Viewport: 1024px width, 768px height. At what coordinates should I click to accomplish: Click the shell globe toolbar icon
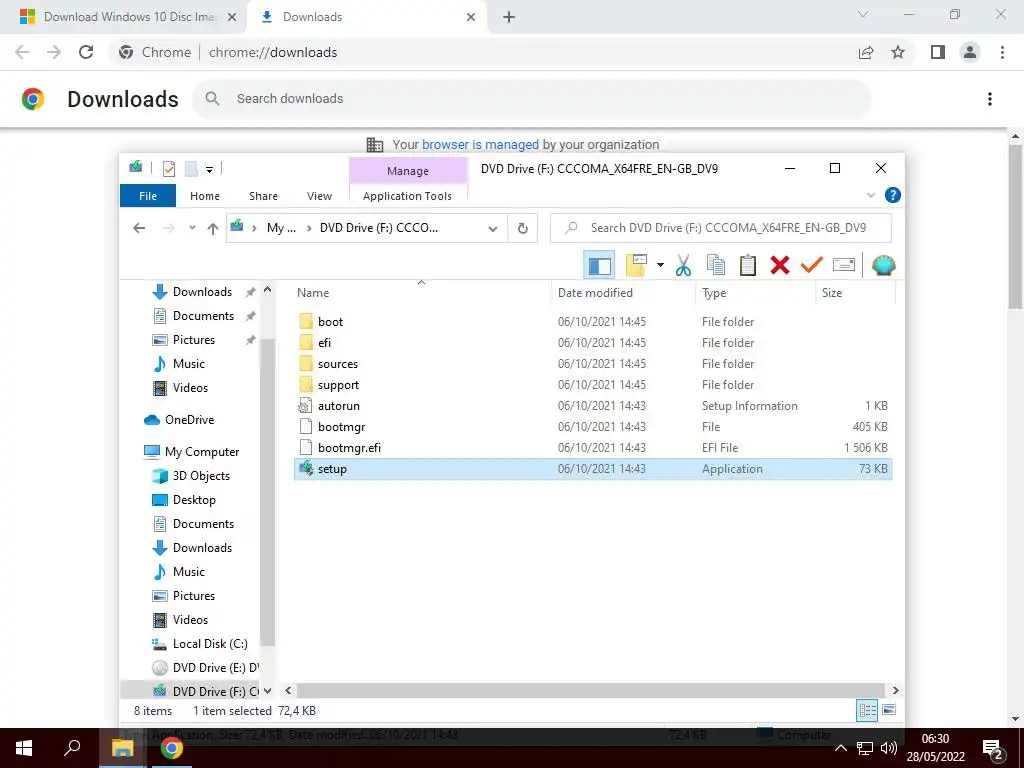pyautogui.click(x=883, y=265)
